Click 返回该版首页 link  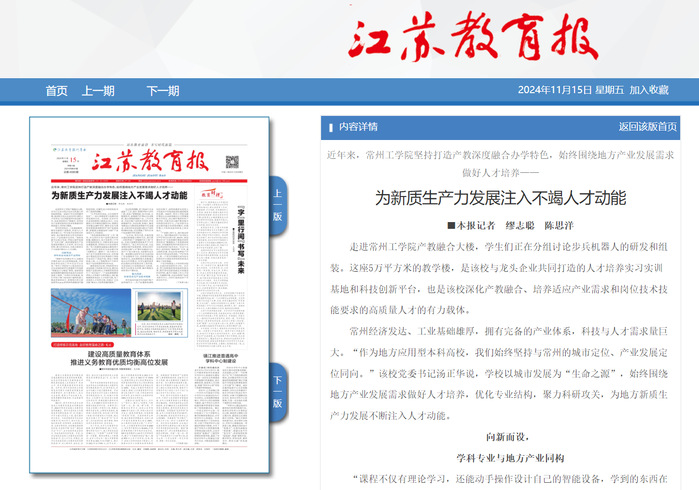(x=647, y=127)
